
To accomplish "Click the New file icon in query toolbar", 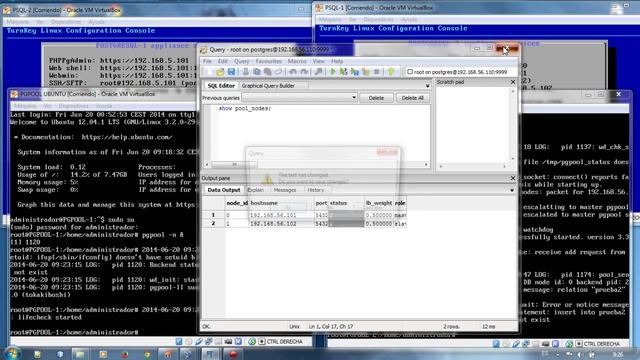I will 209,72.
